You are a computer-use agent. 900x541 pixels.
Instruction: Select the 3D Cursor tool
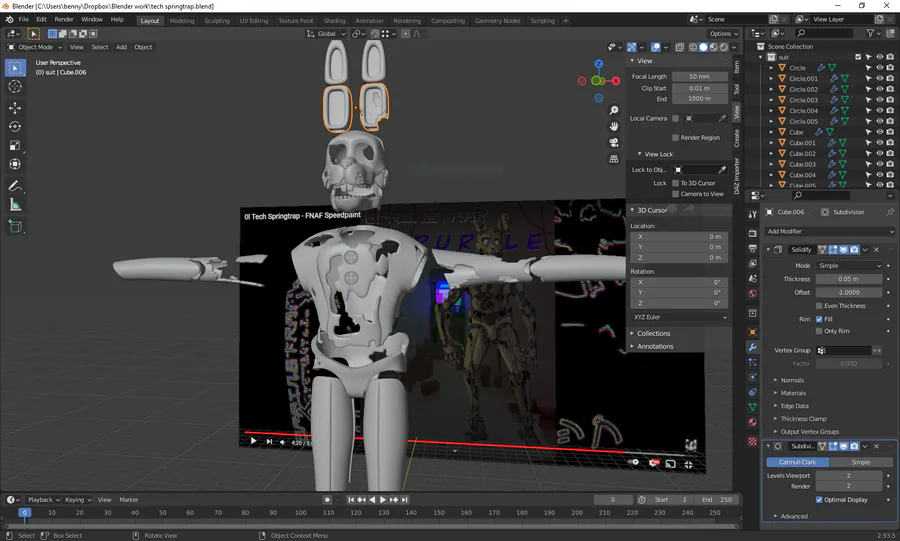[x=15, y=87]
